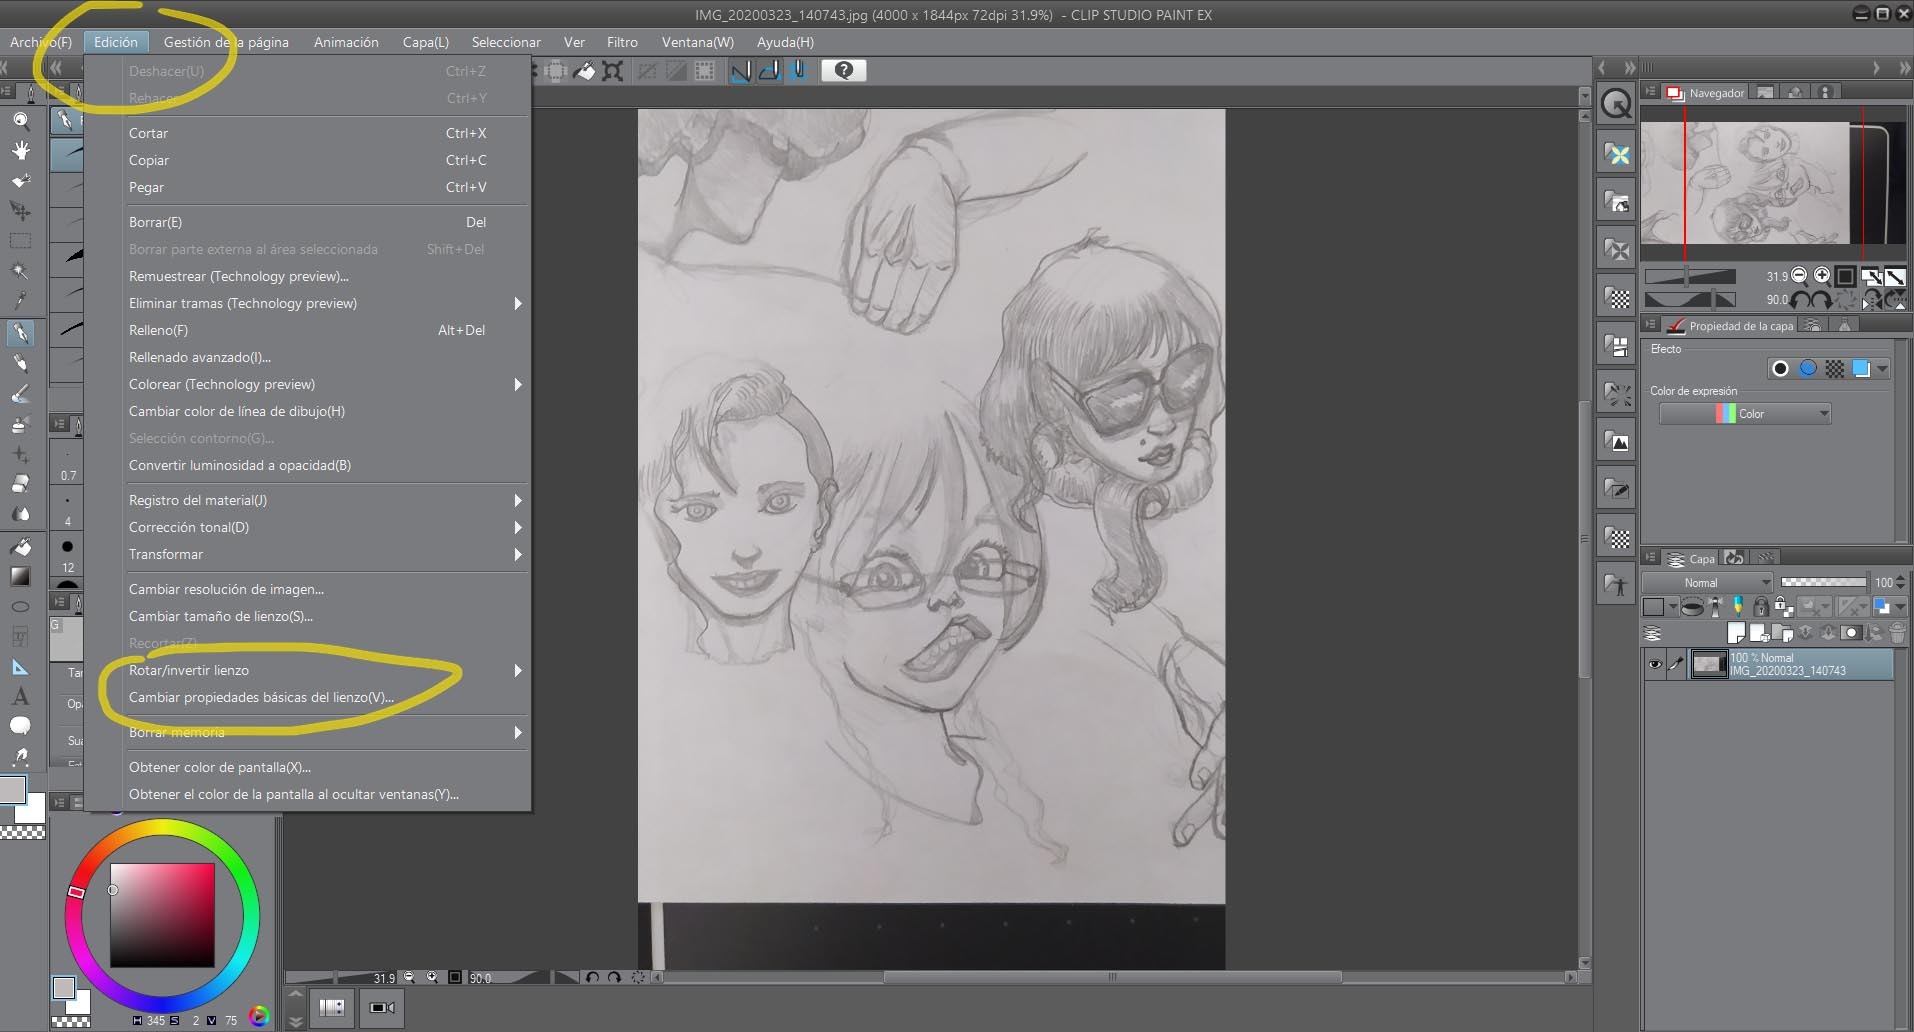Viewport: 1914px width, 1032px height.
Task: Select the Zoom magnifier tool
Action: (x=20, y=121)
